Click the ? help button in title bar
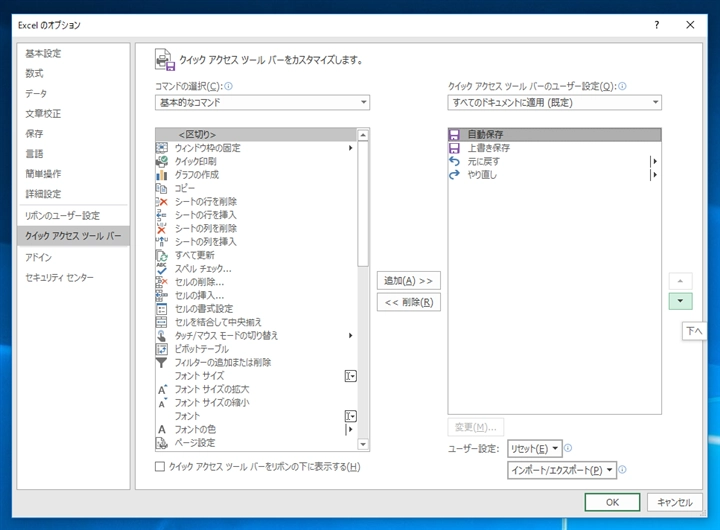720x530 pixels. 657,25
